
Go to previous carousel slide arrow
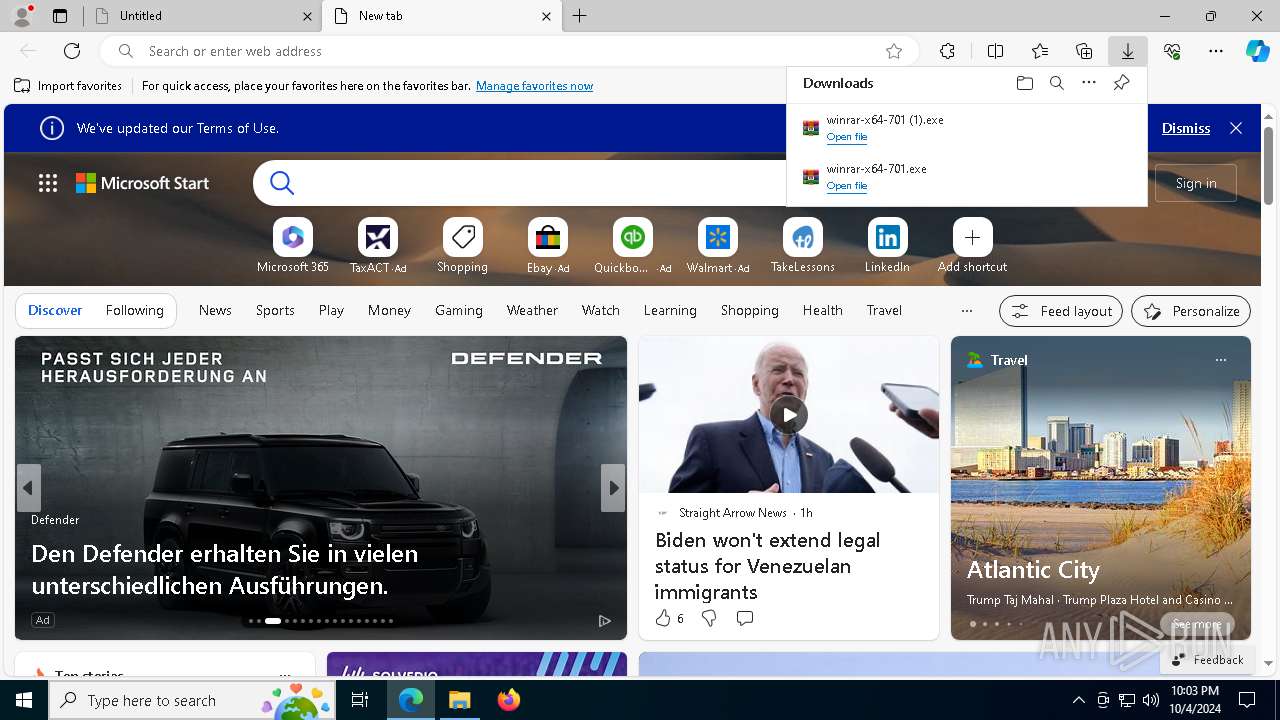tap(28, 488)
